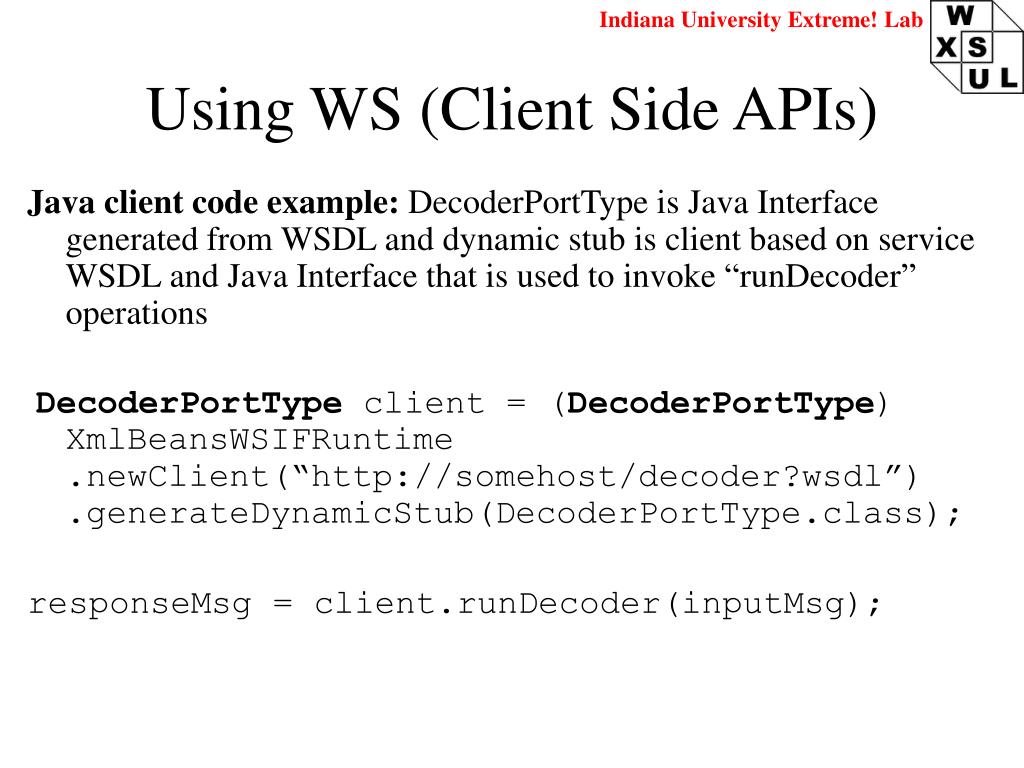
Task: Click the .generateDynamicStub method call
Action: point(270,514)
